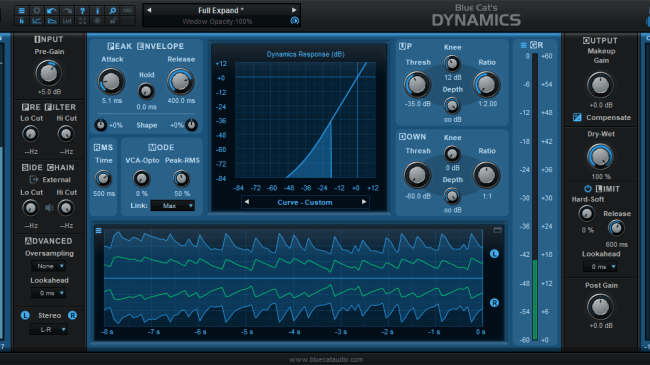Click the Side Chain section header
This screenshot has width=650, height=365.
[49, 168]
